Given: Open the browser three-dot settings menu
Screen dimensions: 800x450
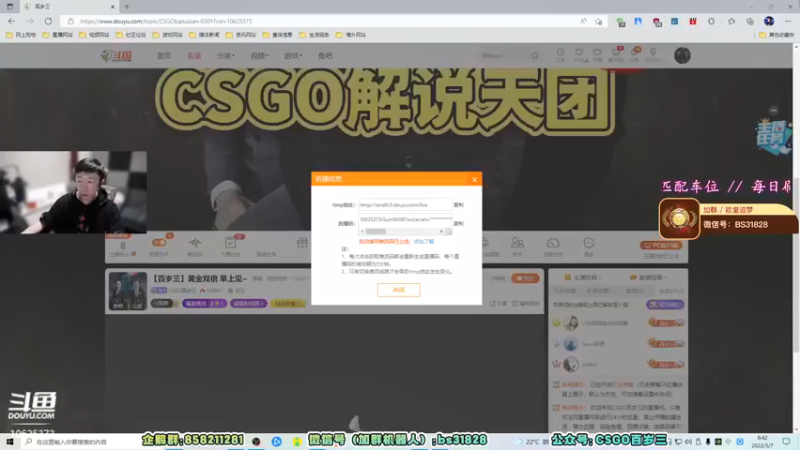Looking at the screenshot, I should point(788,21).
